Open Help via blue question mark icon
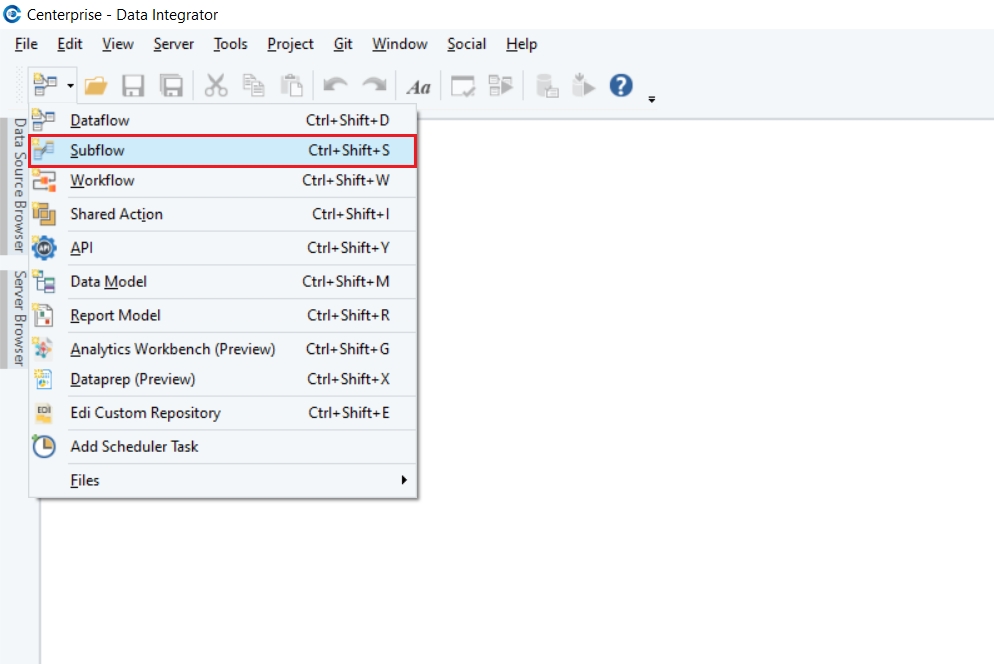994x664 pixels. (621, 85)
